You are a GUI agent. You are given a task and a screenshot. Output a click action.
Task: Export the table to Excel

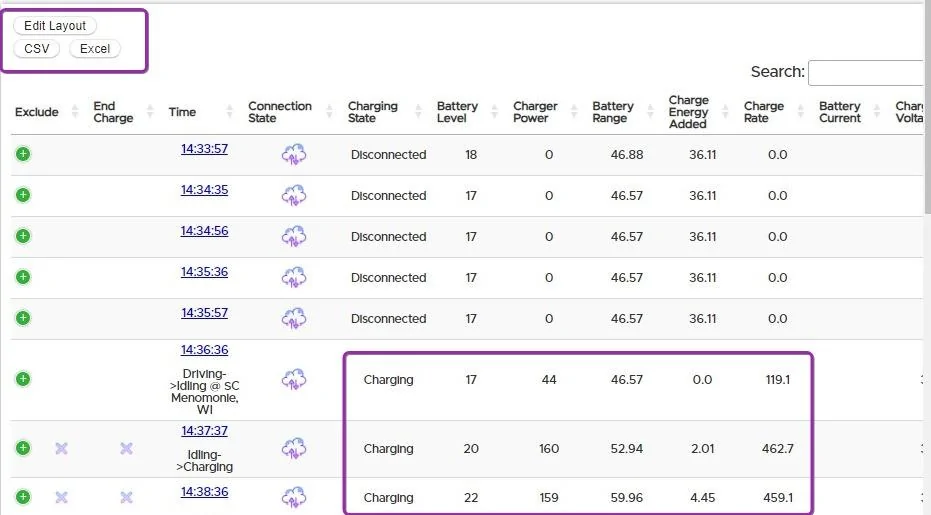[95, 49]
